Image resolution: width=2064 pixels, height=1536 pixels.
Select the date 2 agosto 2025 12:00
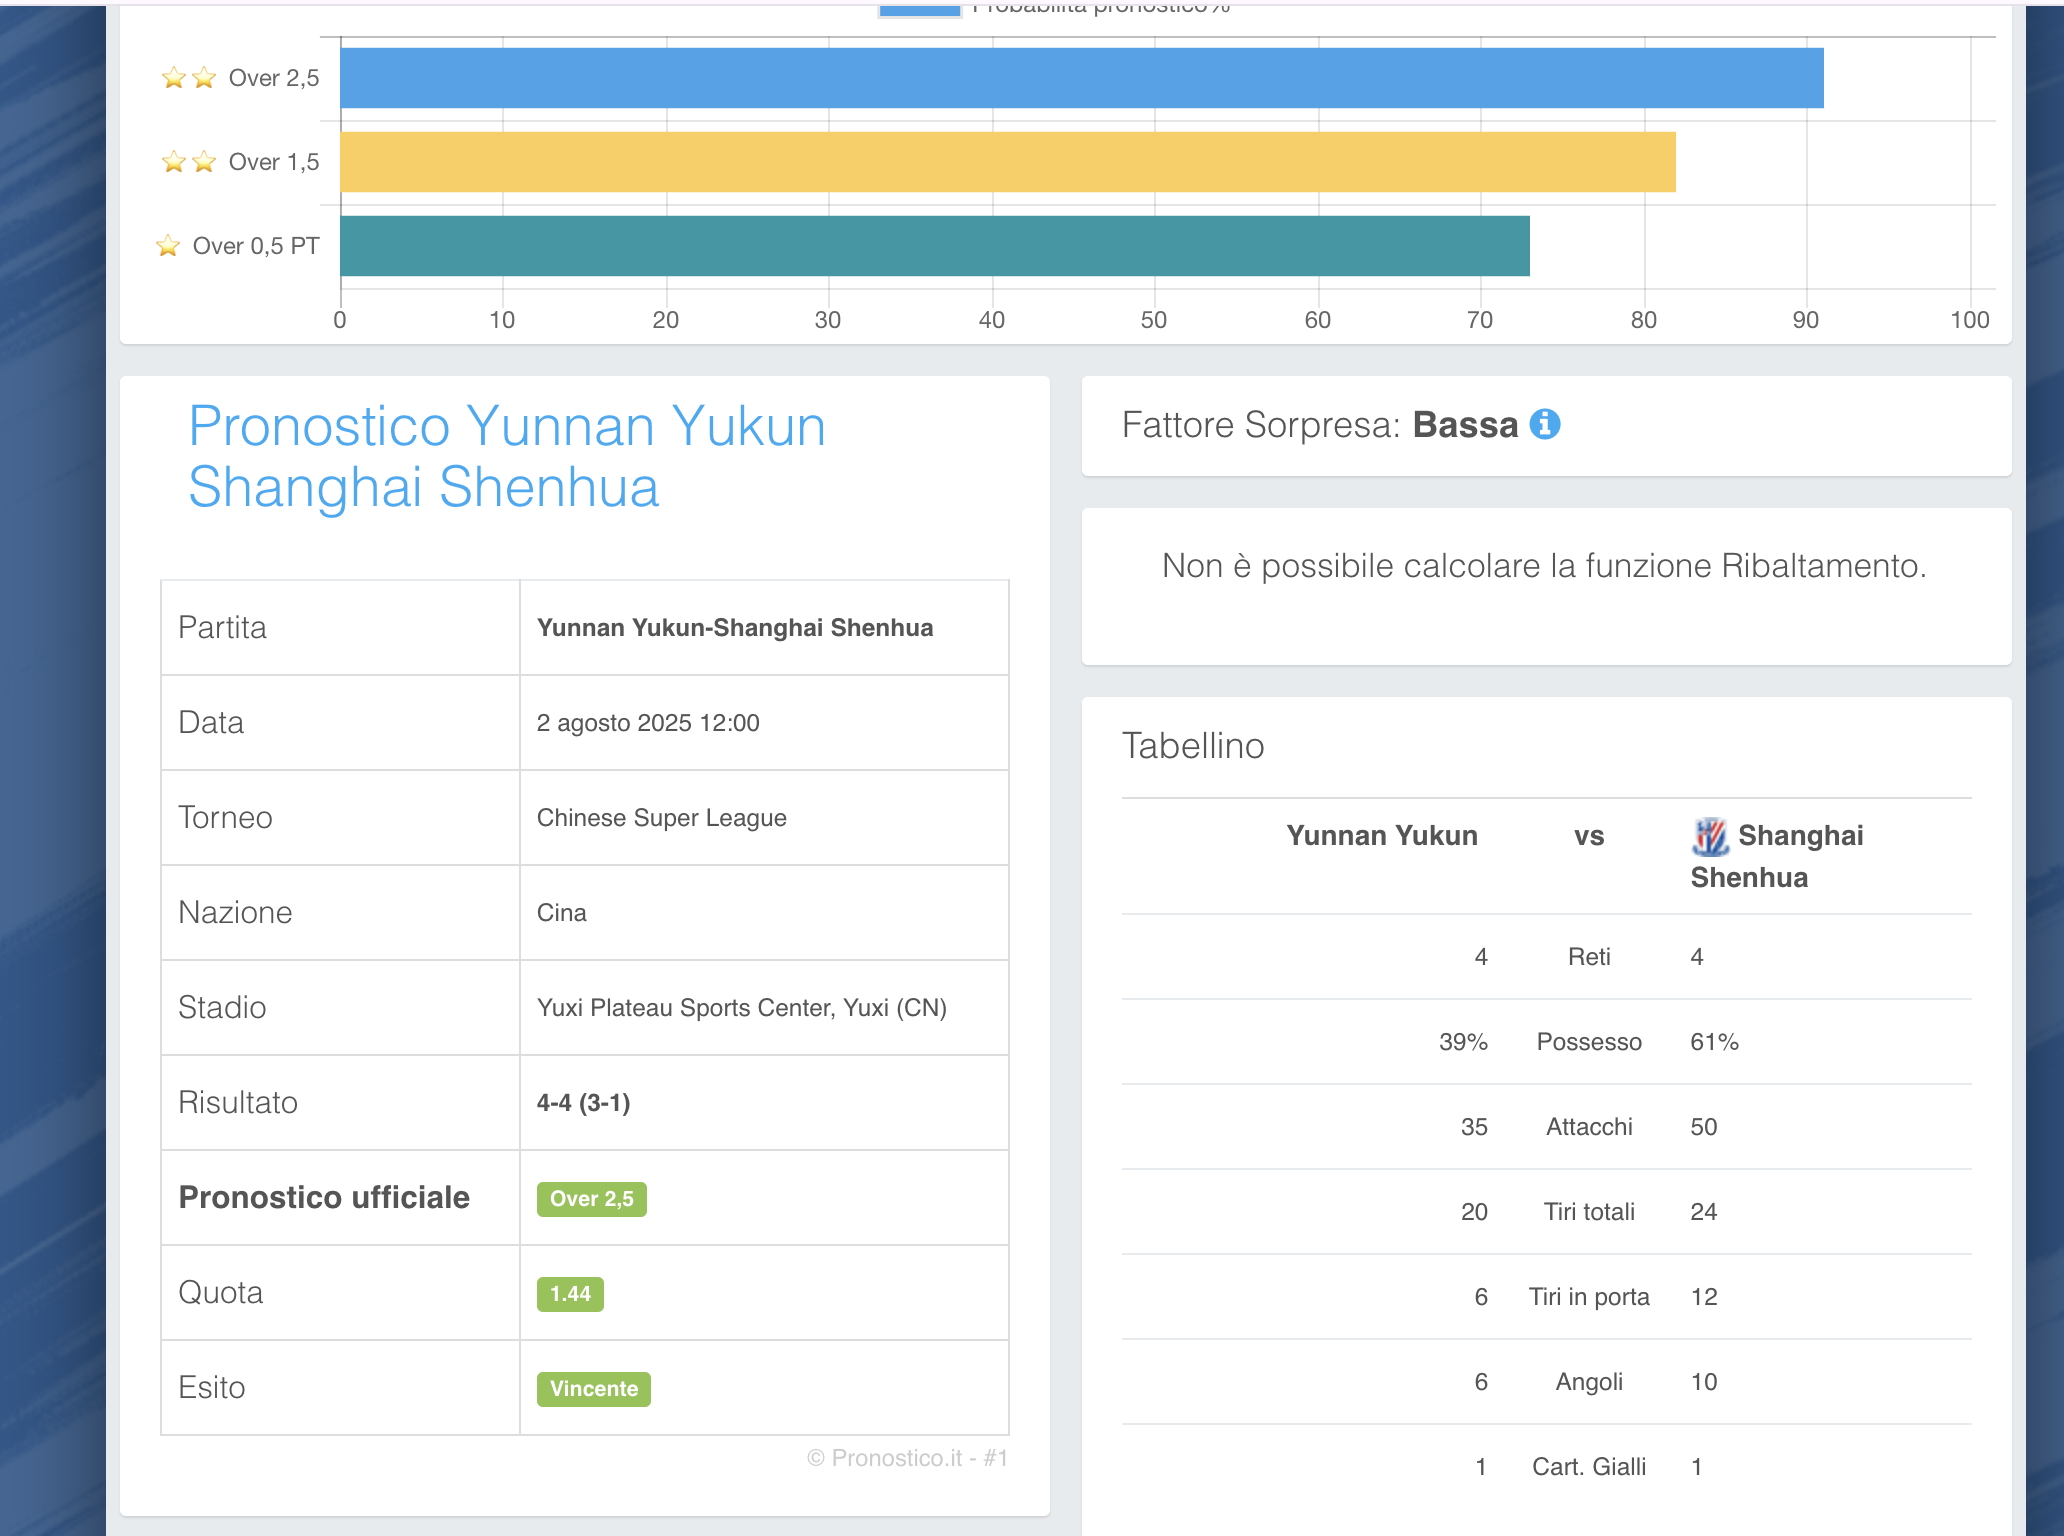click(648, 723)
